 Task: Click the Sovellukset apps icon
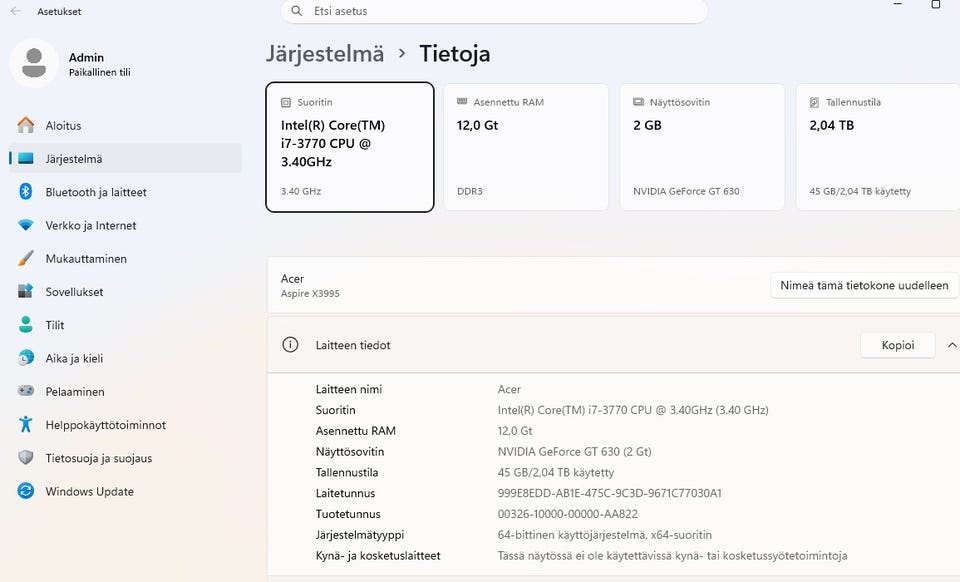26,291
